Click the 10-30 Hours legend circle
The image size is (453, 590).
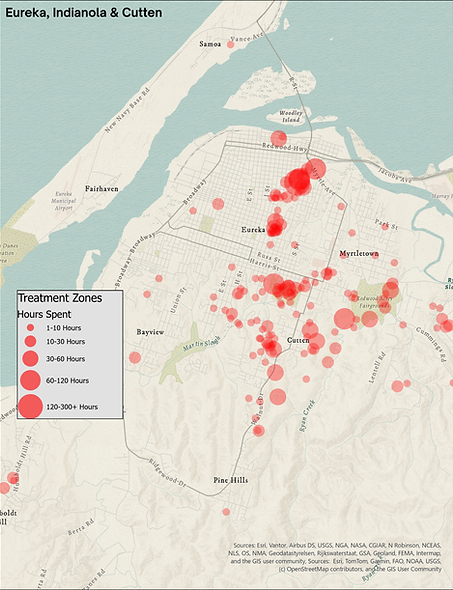30,342
